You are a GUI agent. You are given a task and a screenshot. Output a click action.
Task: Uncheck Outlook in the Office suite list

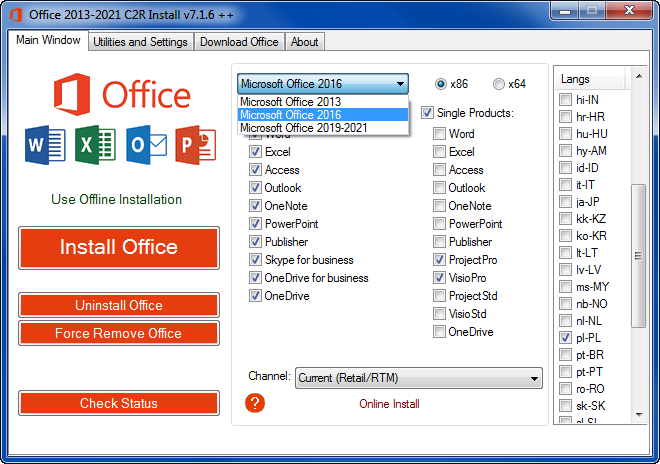(x=255, y=188)
